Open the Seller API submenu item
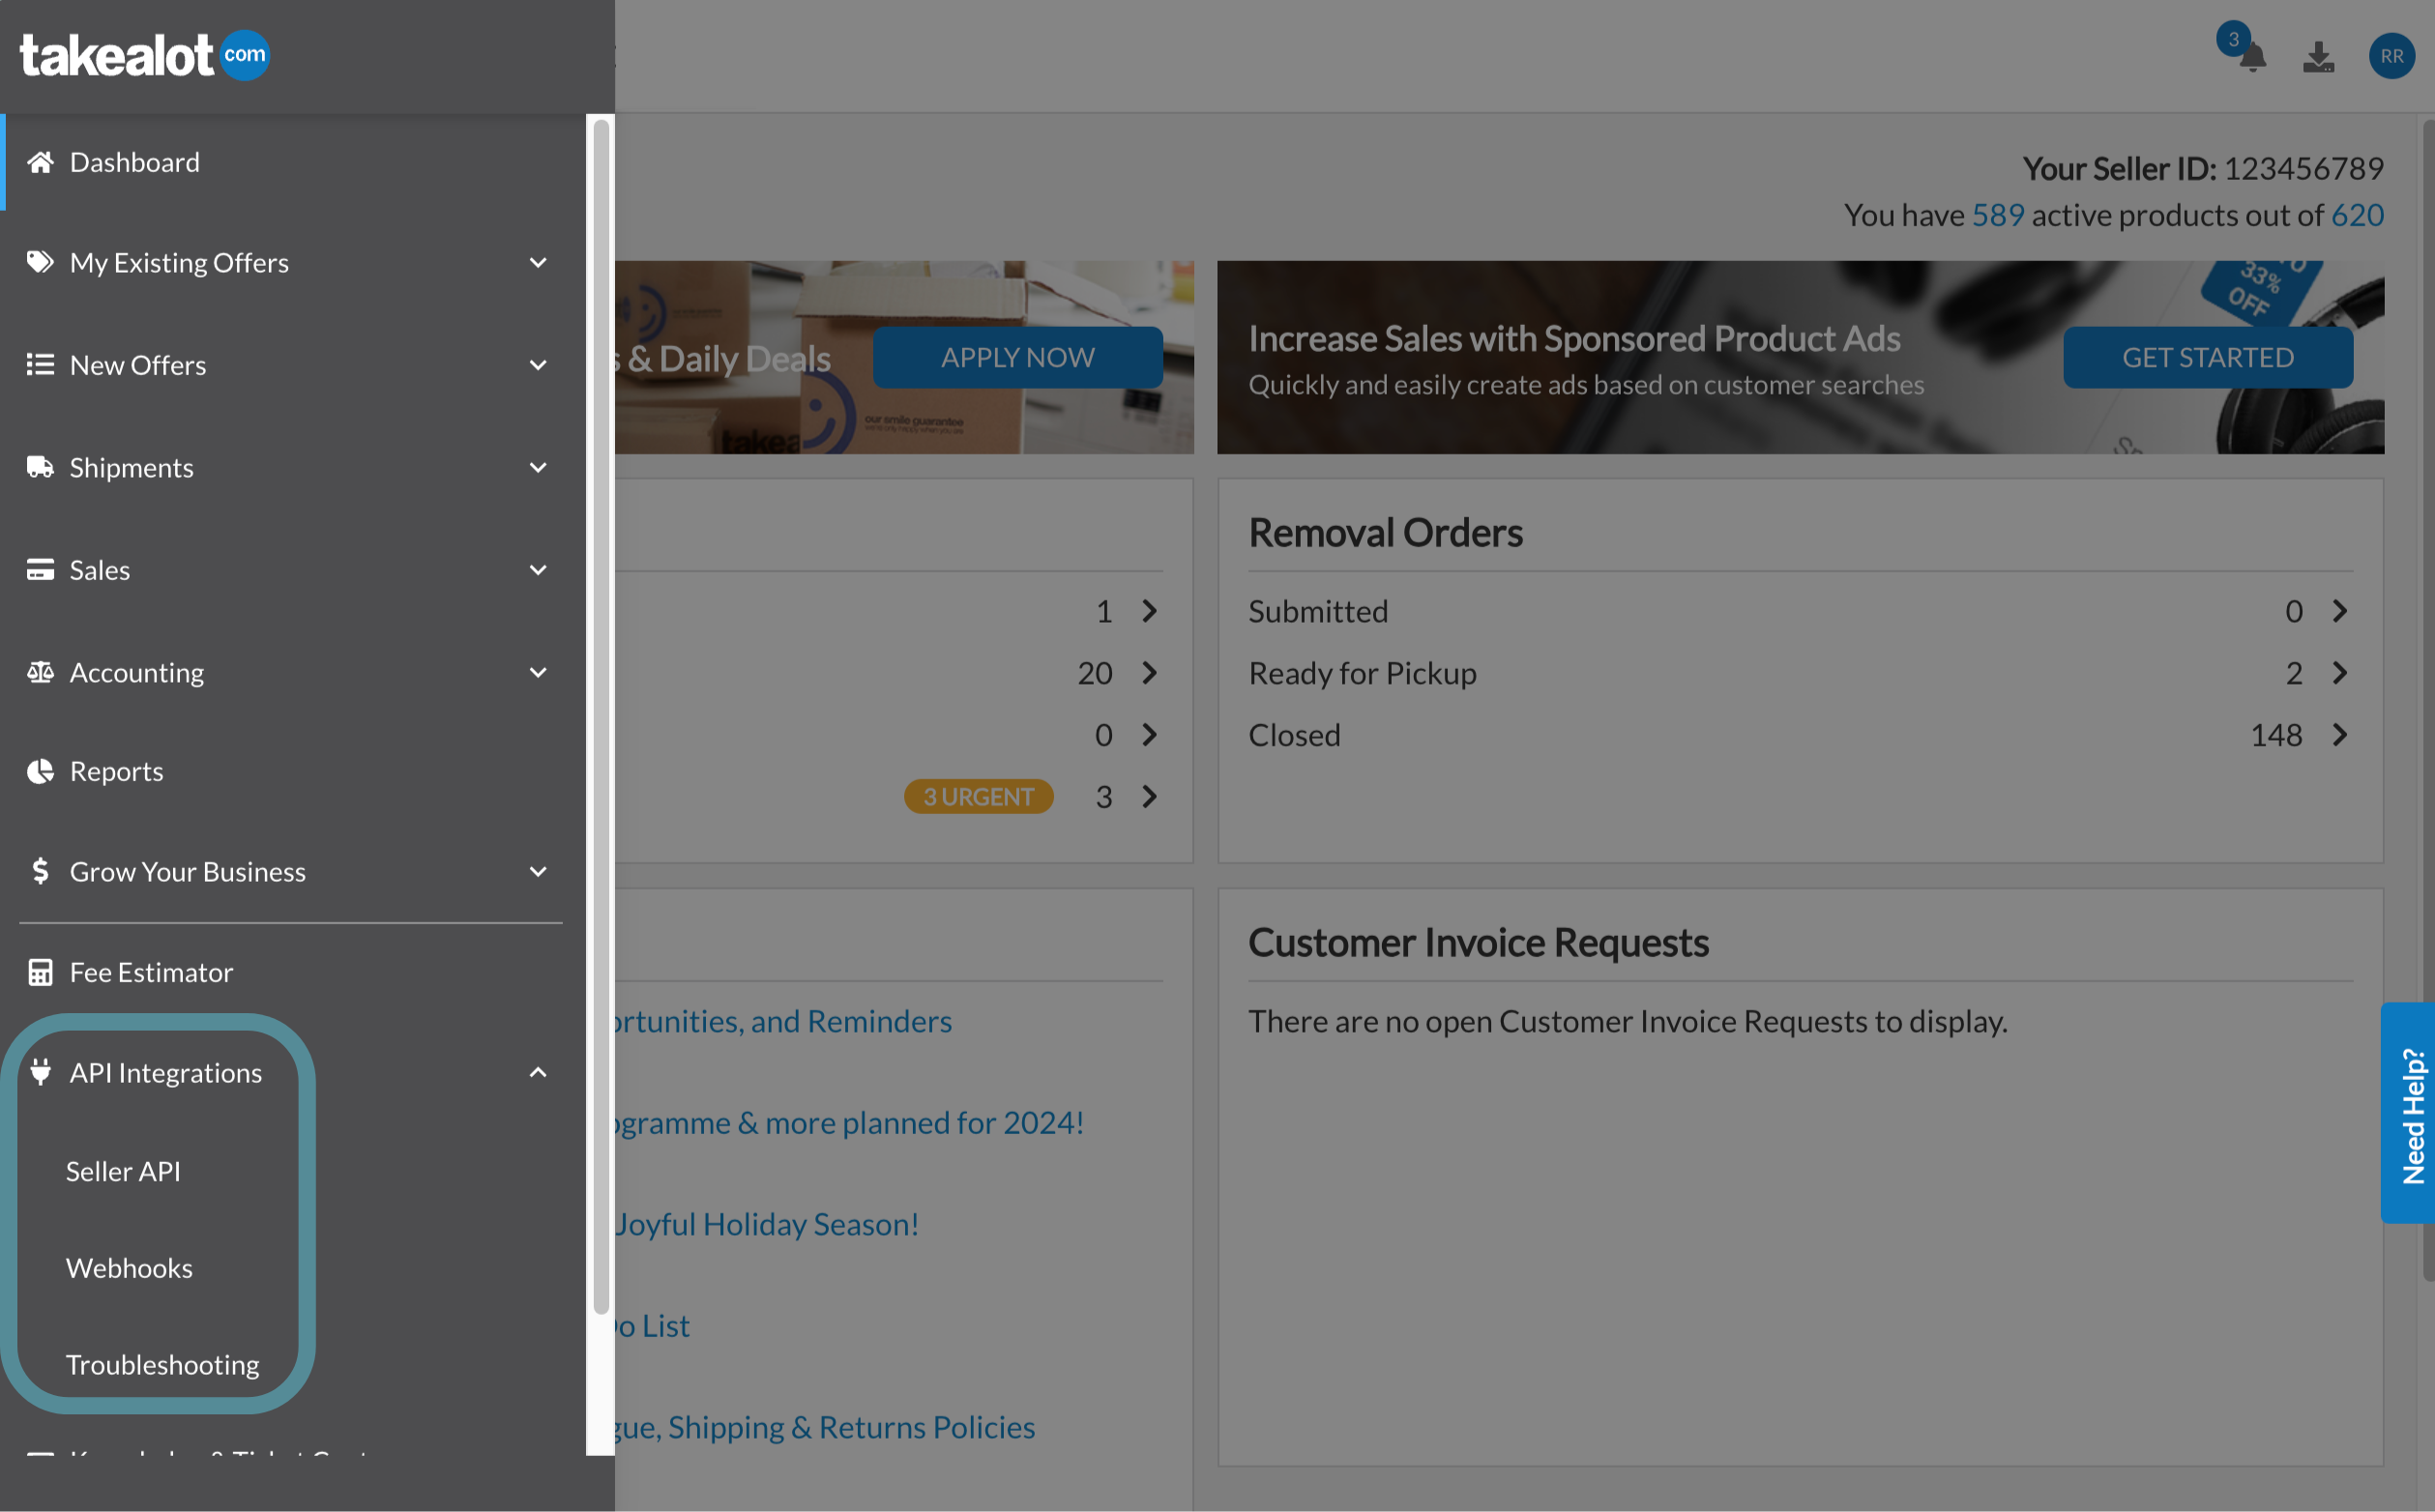This screenshot has width=2435, height=1512. pos(123,1171)
